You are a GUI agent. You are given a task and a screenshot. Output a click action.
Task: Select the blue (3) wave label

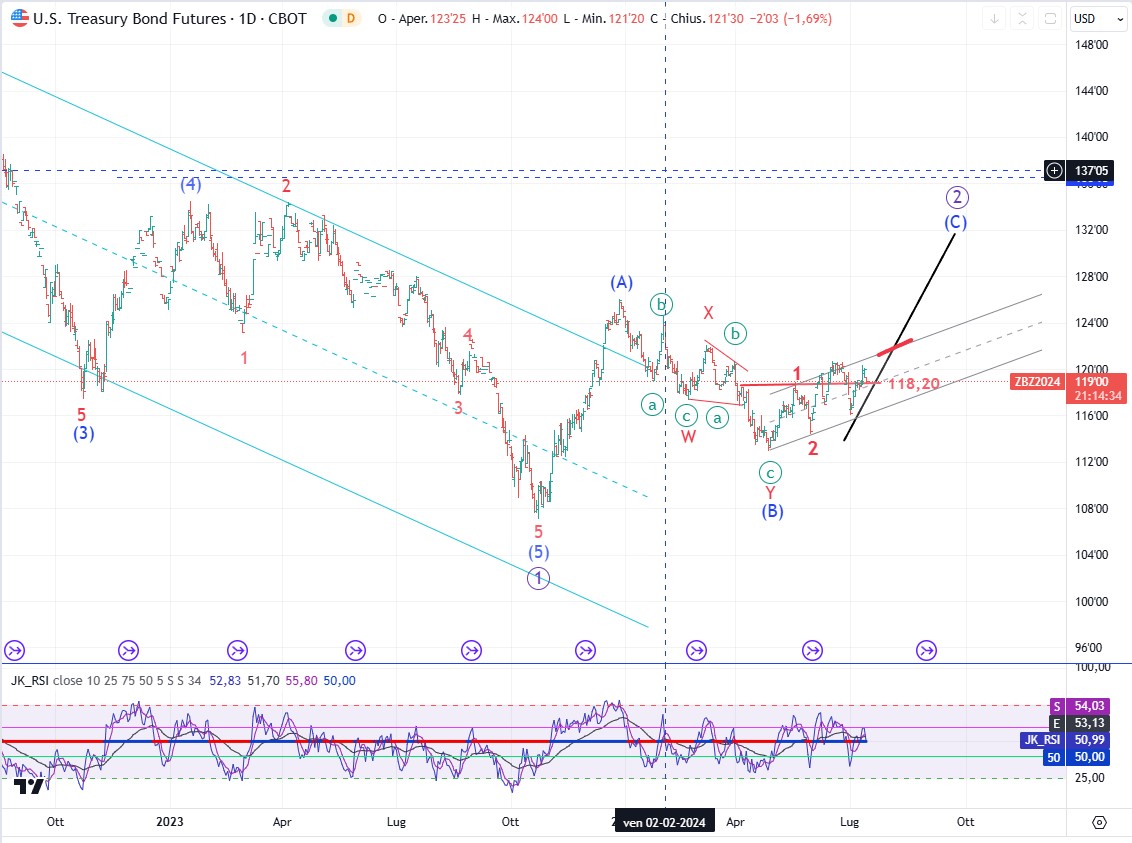84,433
